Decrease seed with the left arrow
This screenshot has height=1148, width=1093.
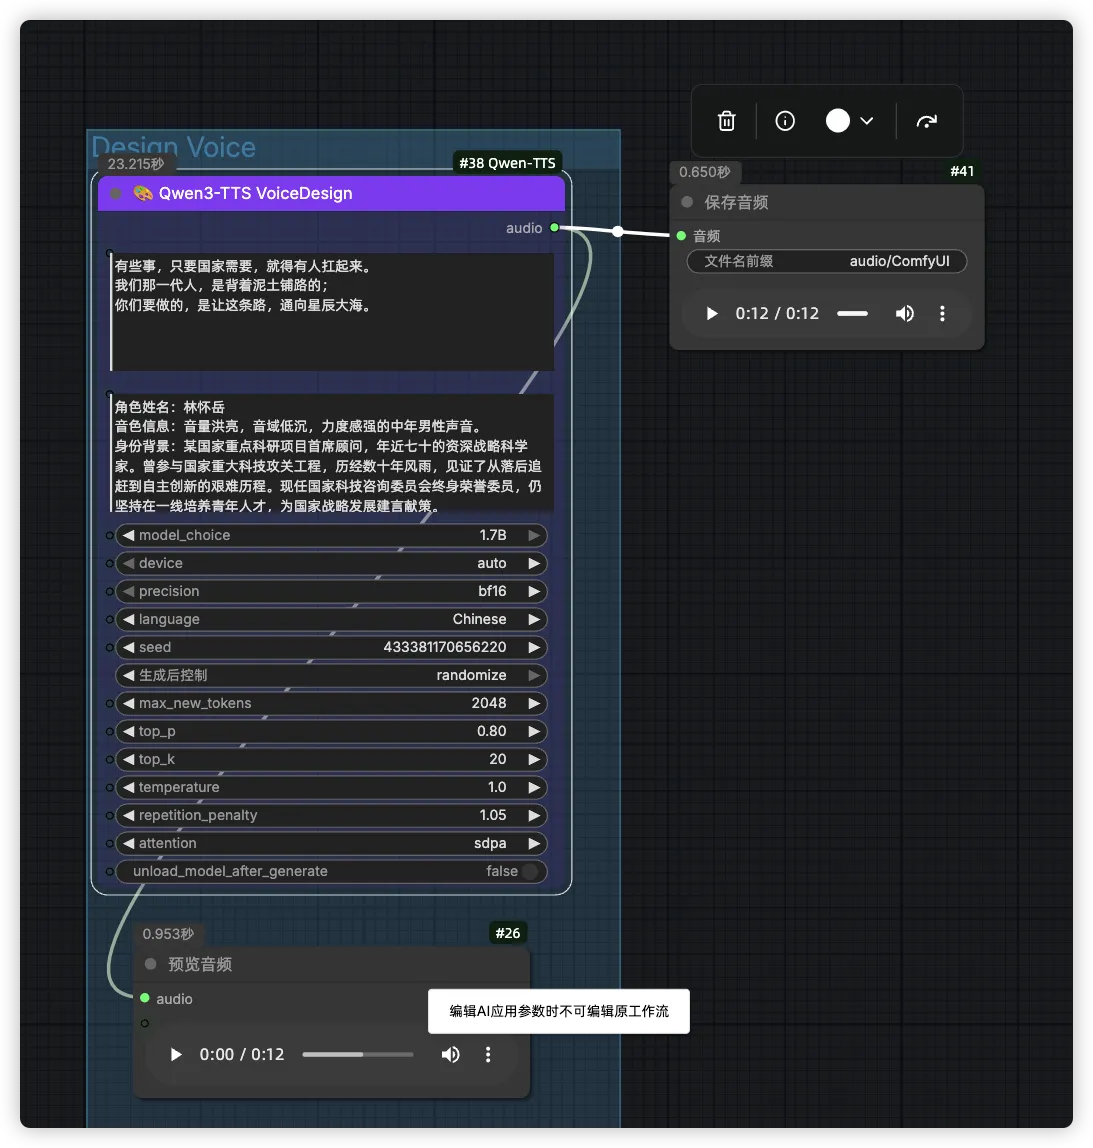[x=129, y=647]
